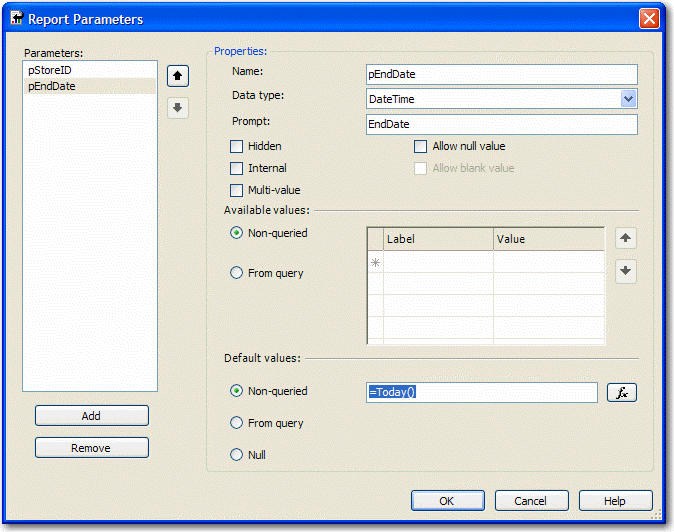Select pEndDate parameter in list
This screenshot has width=674, height=532.
click(x=52, y=86)
